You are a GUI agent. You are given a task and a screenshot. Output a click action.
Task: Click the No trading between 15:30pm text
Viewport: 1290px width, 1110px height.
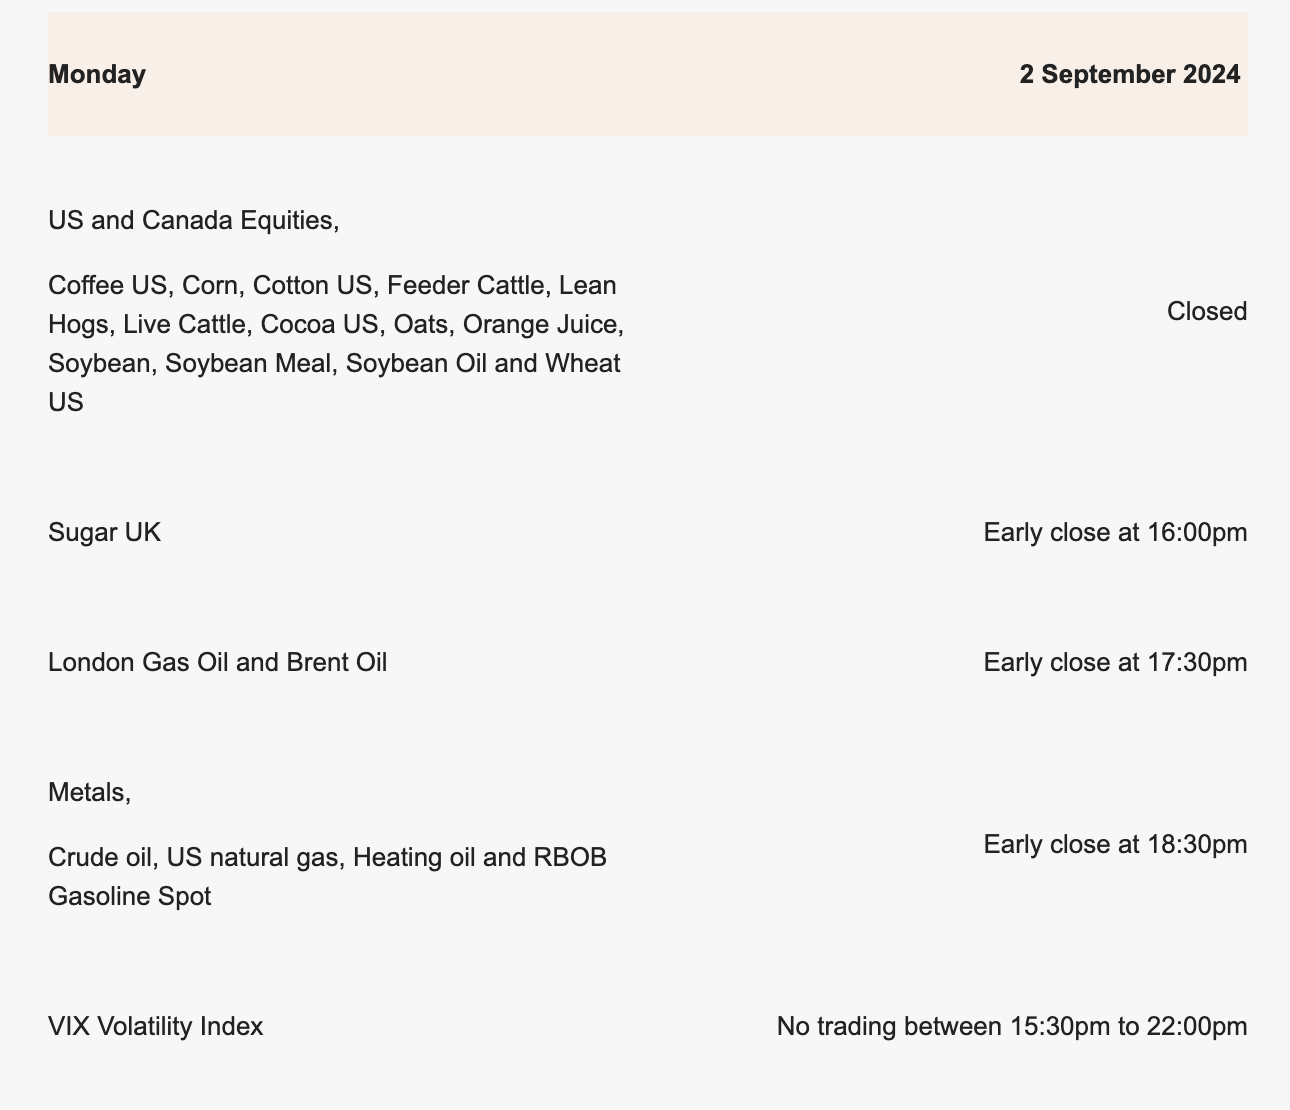pos(1011,1026)
